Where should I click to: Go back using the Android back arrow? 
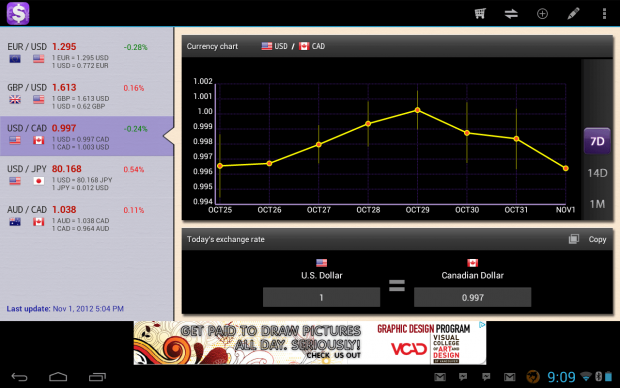click(19, 377)
